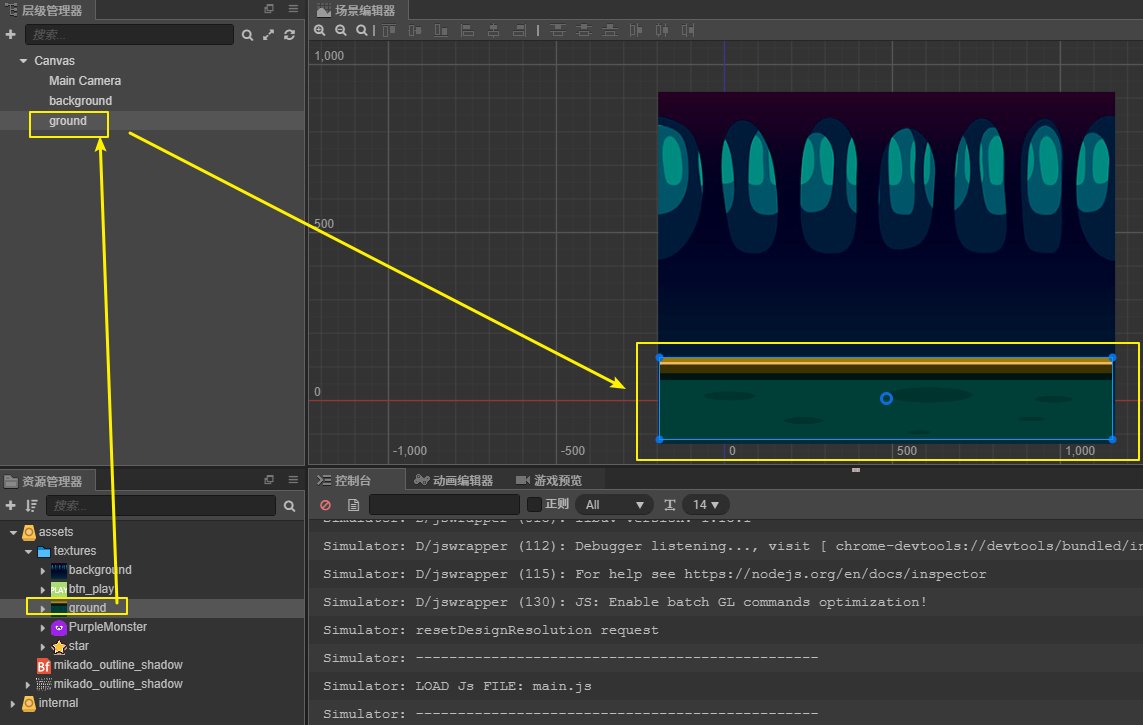Clear the console with the red icon
The width and height of the screenshot is (1143, 725).
coord(326,505)
